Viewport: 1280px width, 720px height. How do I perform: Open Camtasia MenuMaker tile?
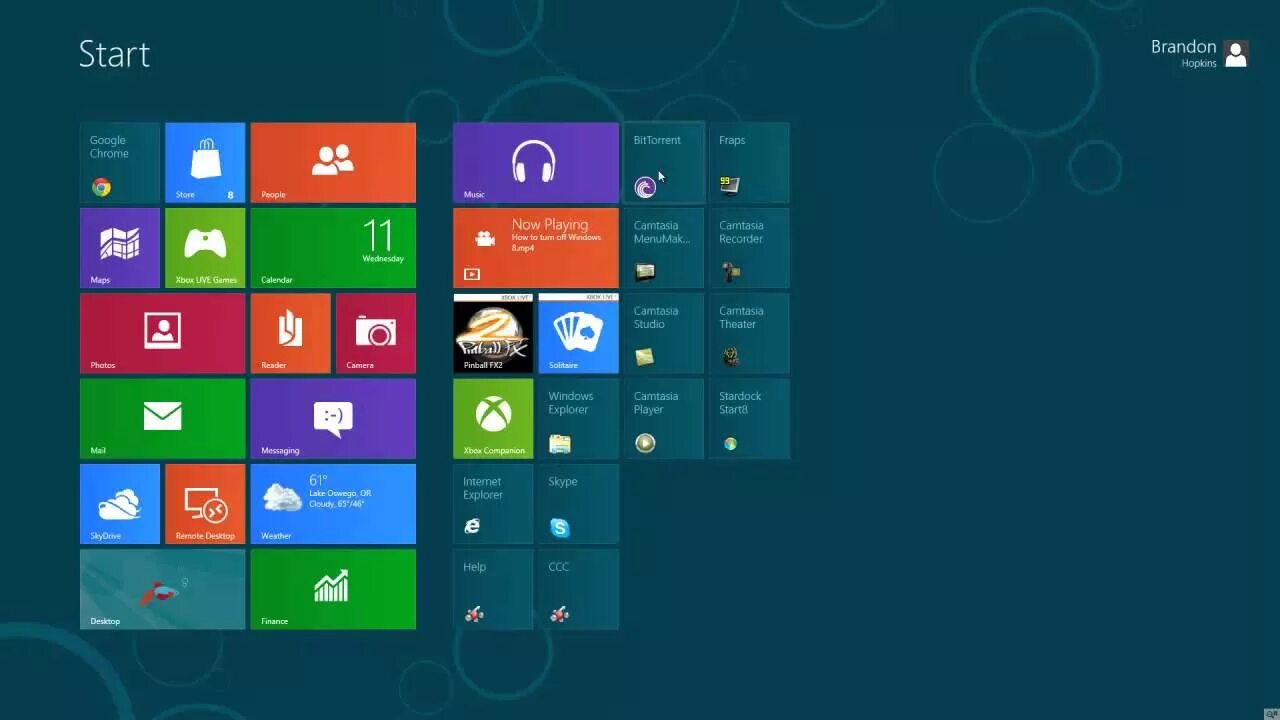(664, 248)
